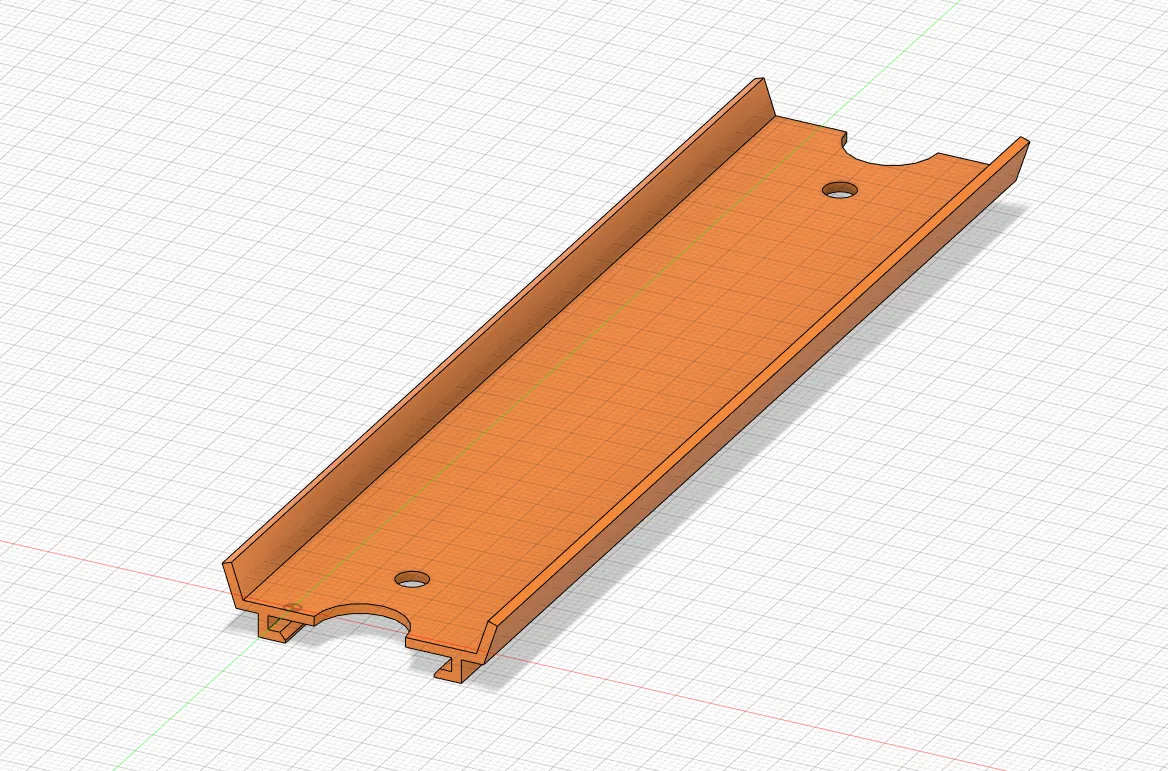The width and height of the screenshot is (1168, 771).
Task: Click the far-end semicircular cutout's curved face
Action: [x=845, y=139]
